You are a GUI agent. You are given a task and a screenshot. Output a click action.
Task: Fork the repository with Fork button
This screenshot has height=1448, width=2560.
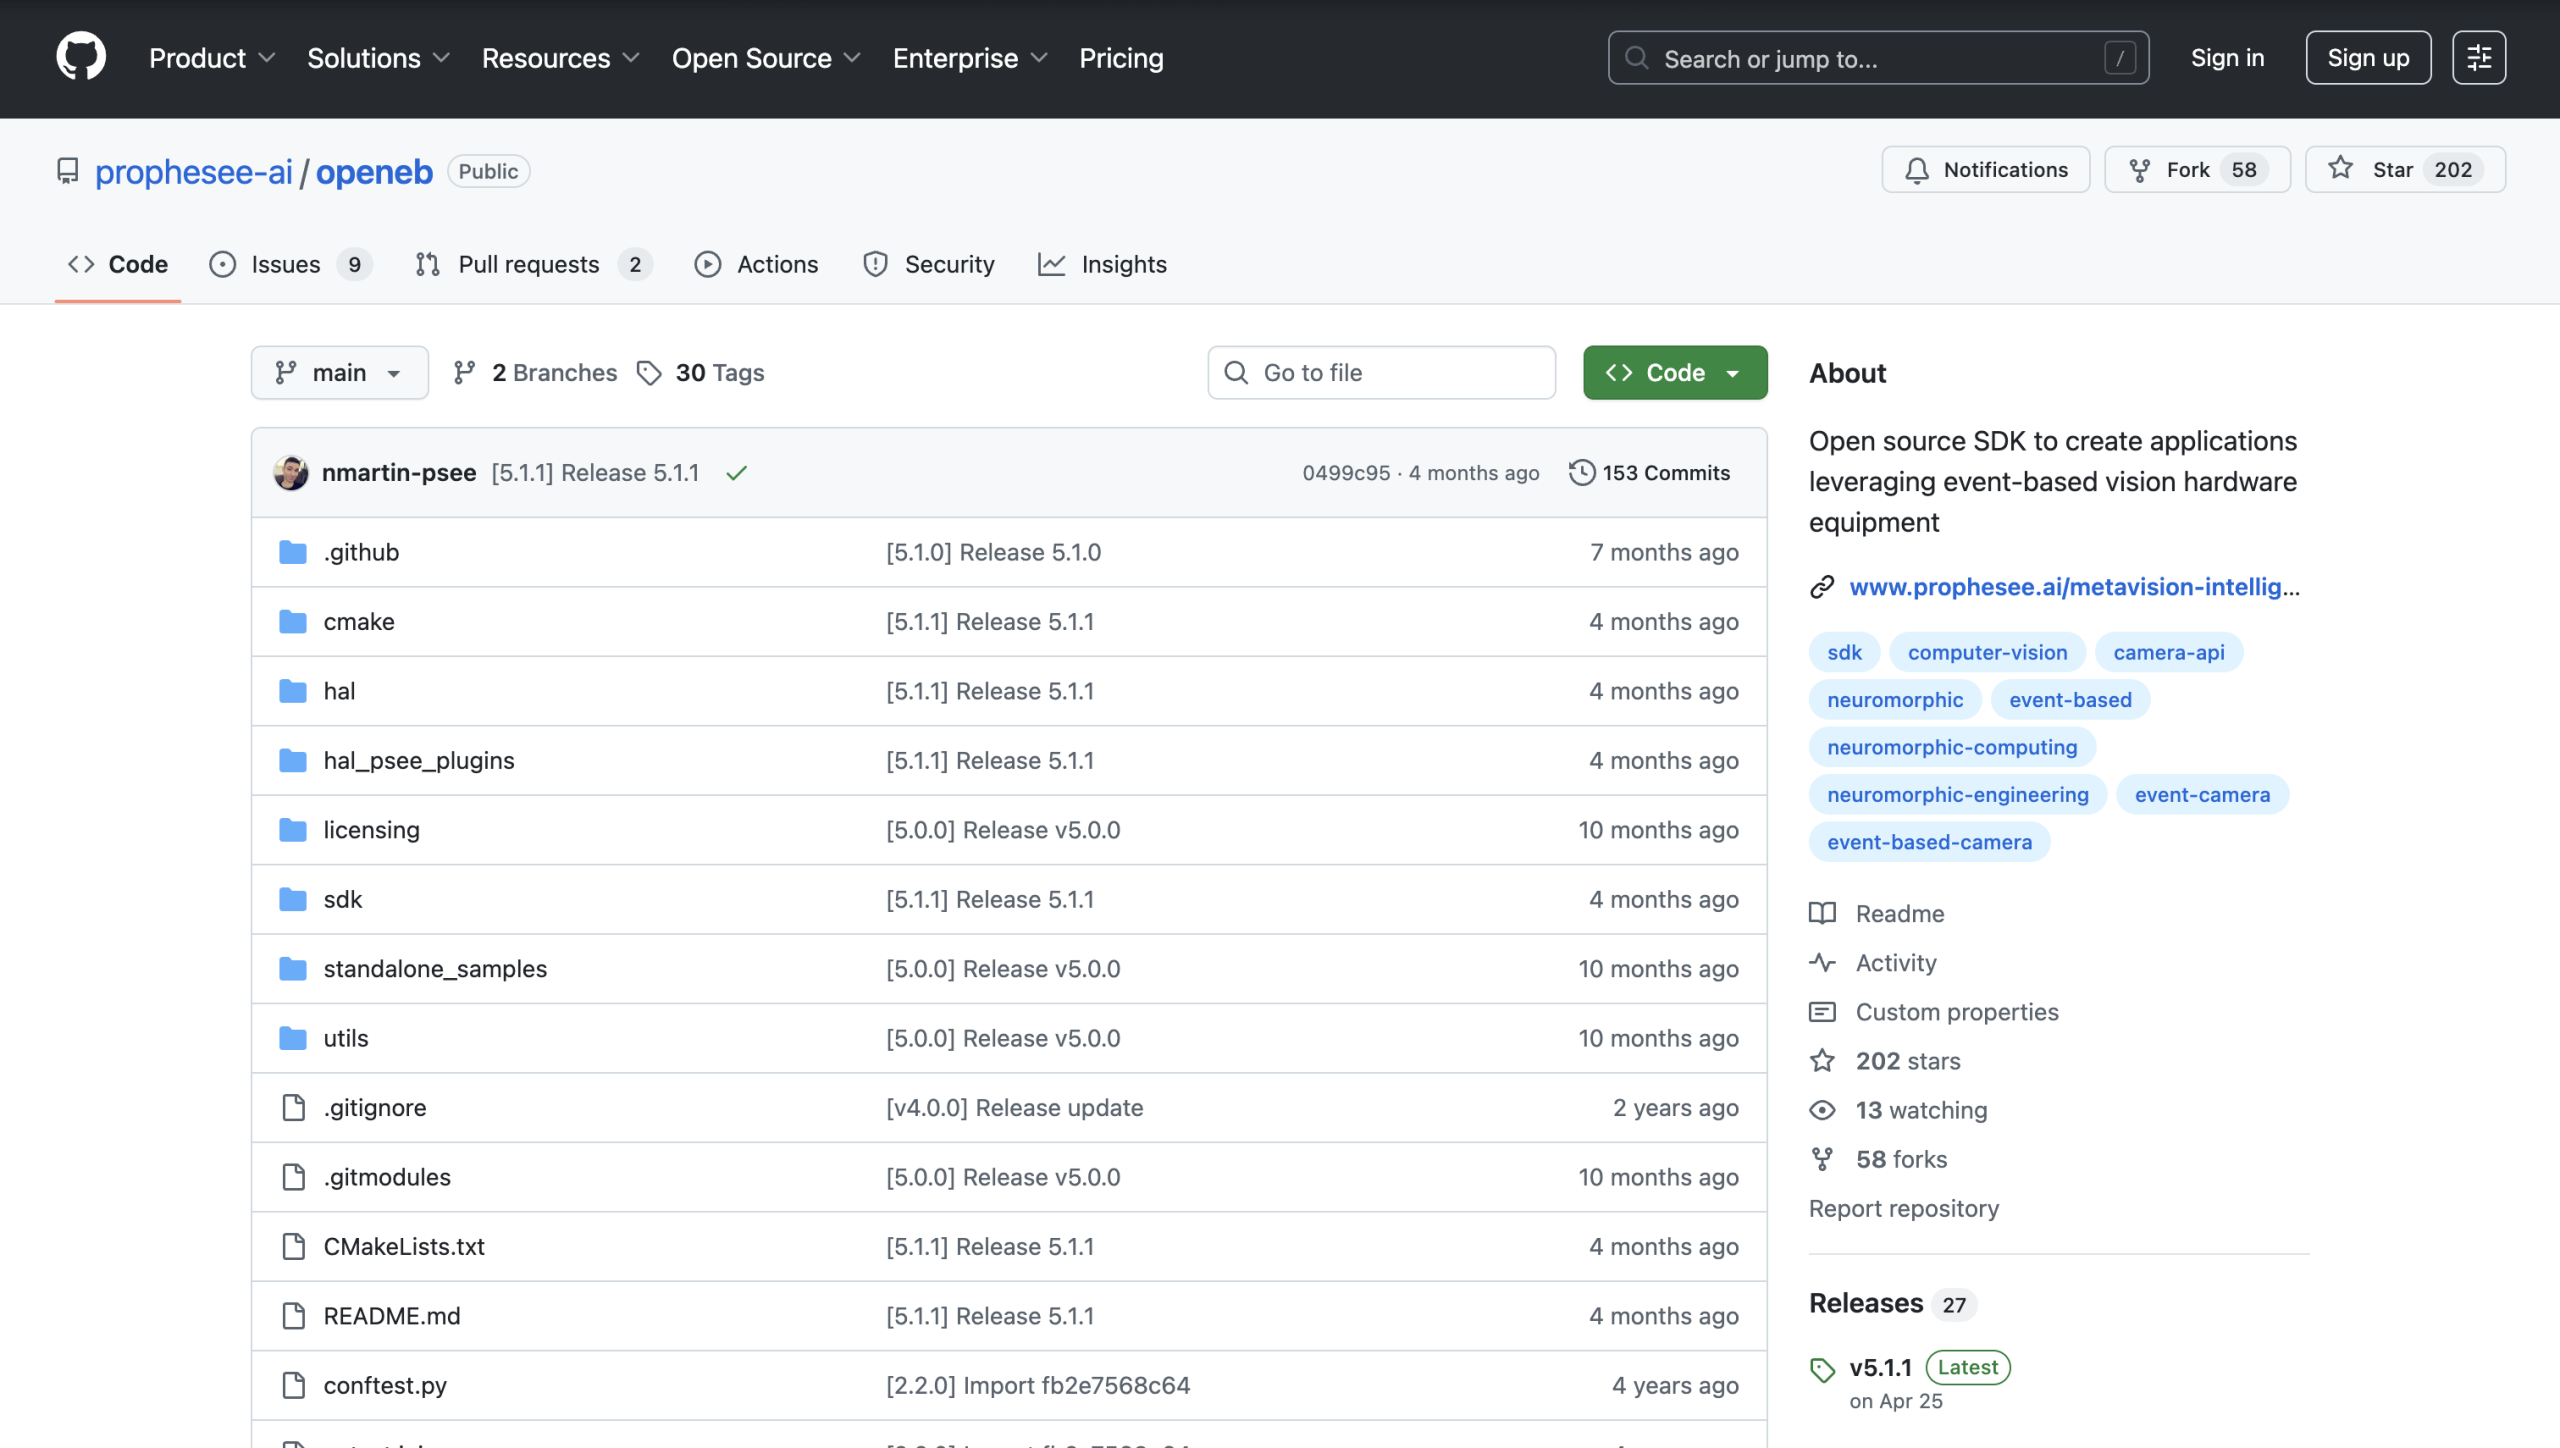tap(2196, 170)
